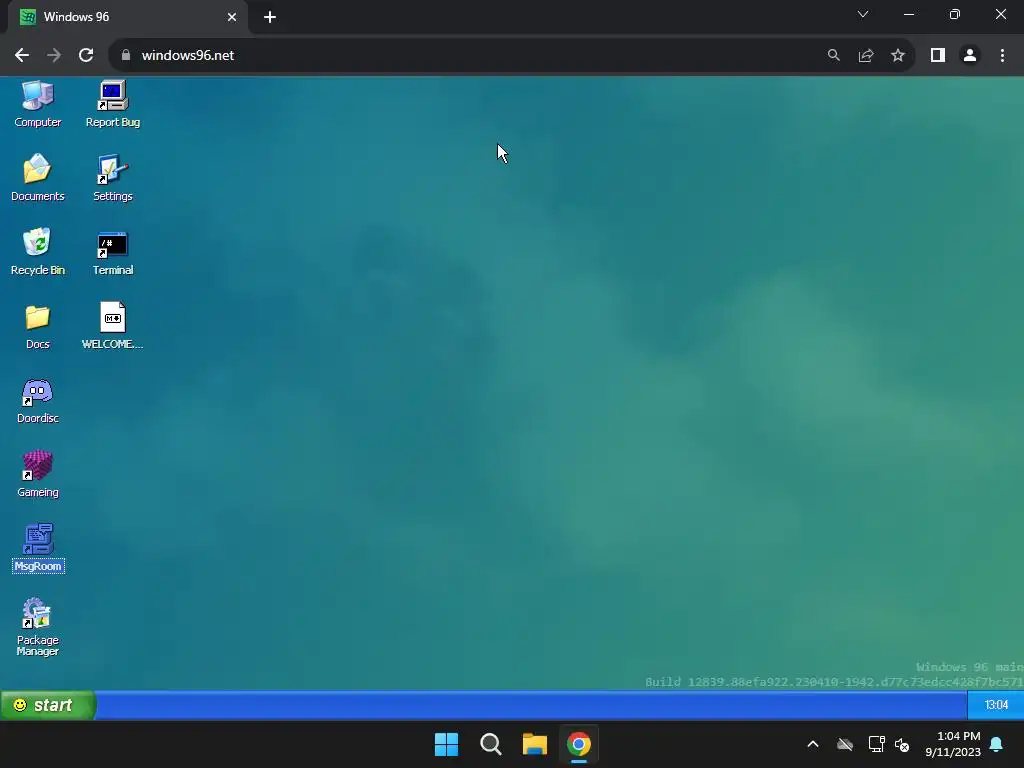View site information via lock icon

coord(126,56)
